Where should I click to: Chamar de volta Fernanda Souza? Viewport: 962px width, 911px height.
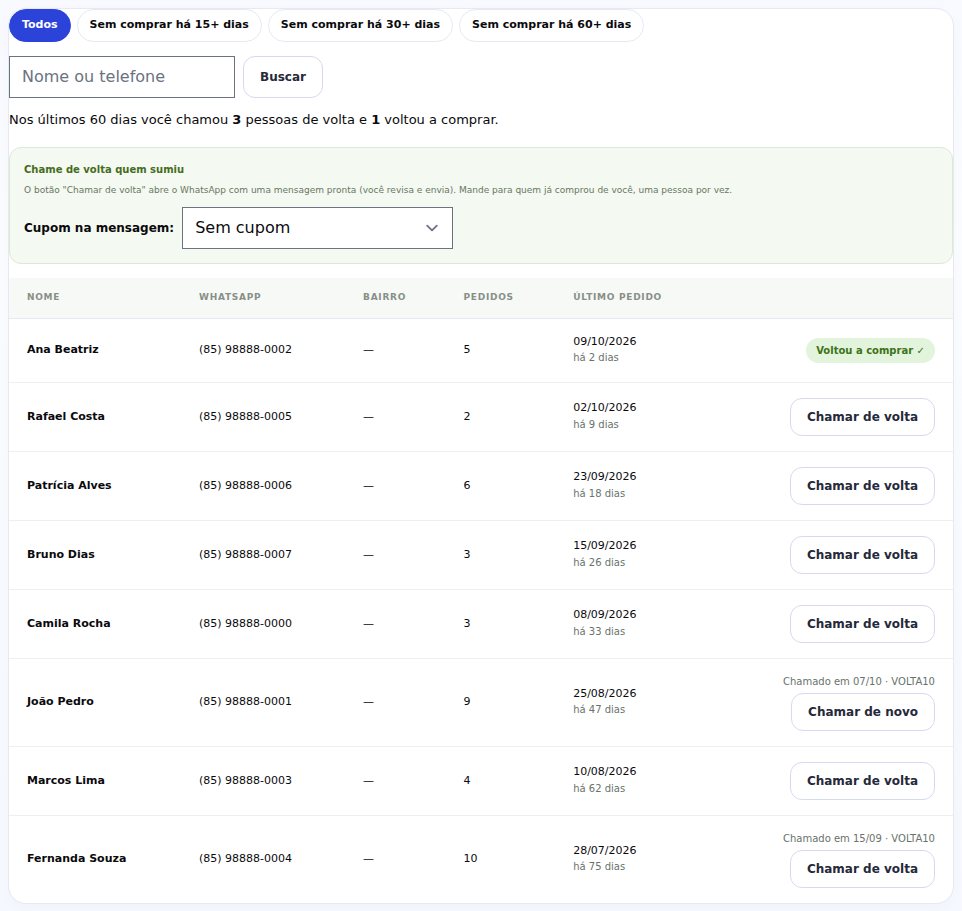[862, 869]
